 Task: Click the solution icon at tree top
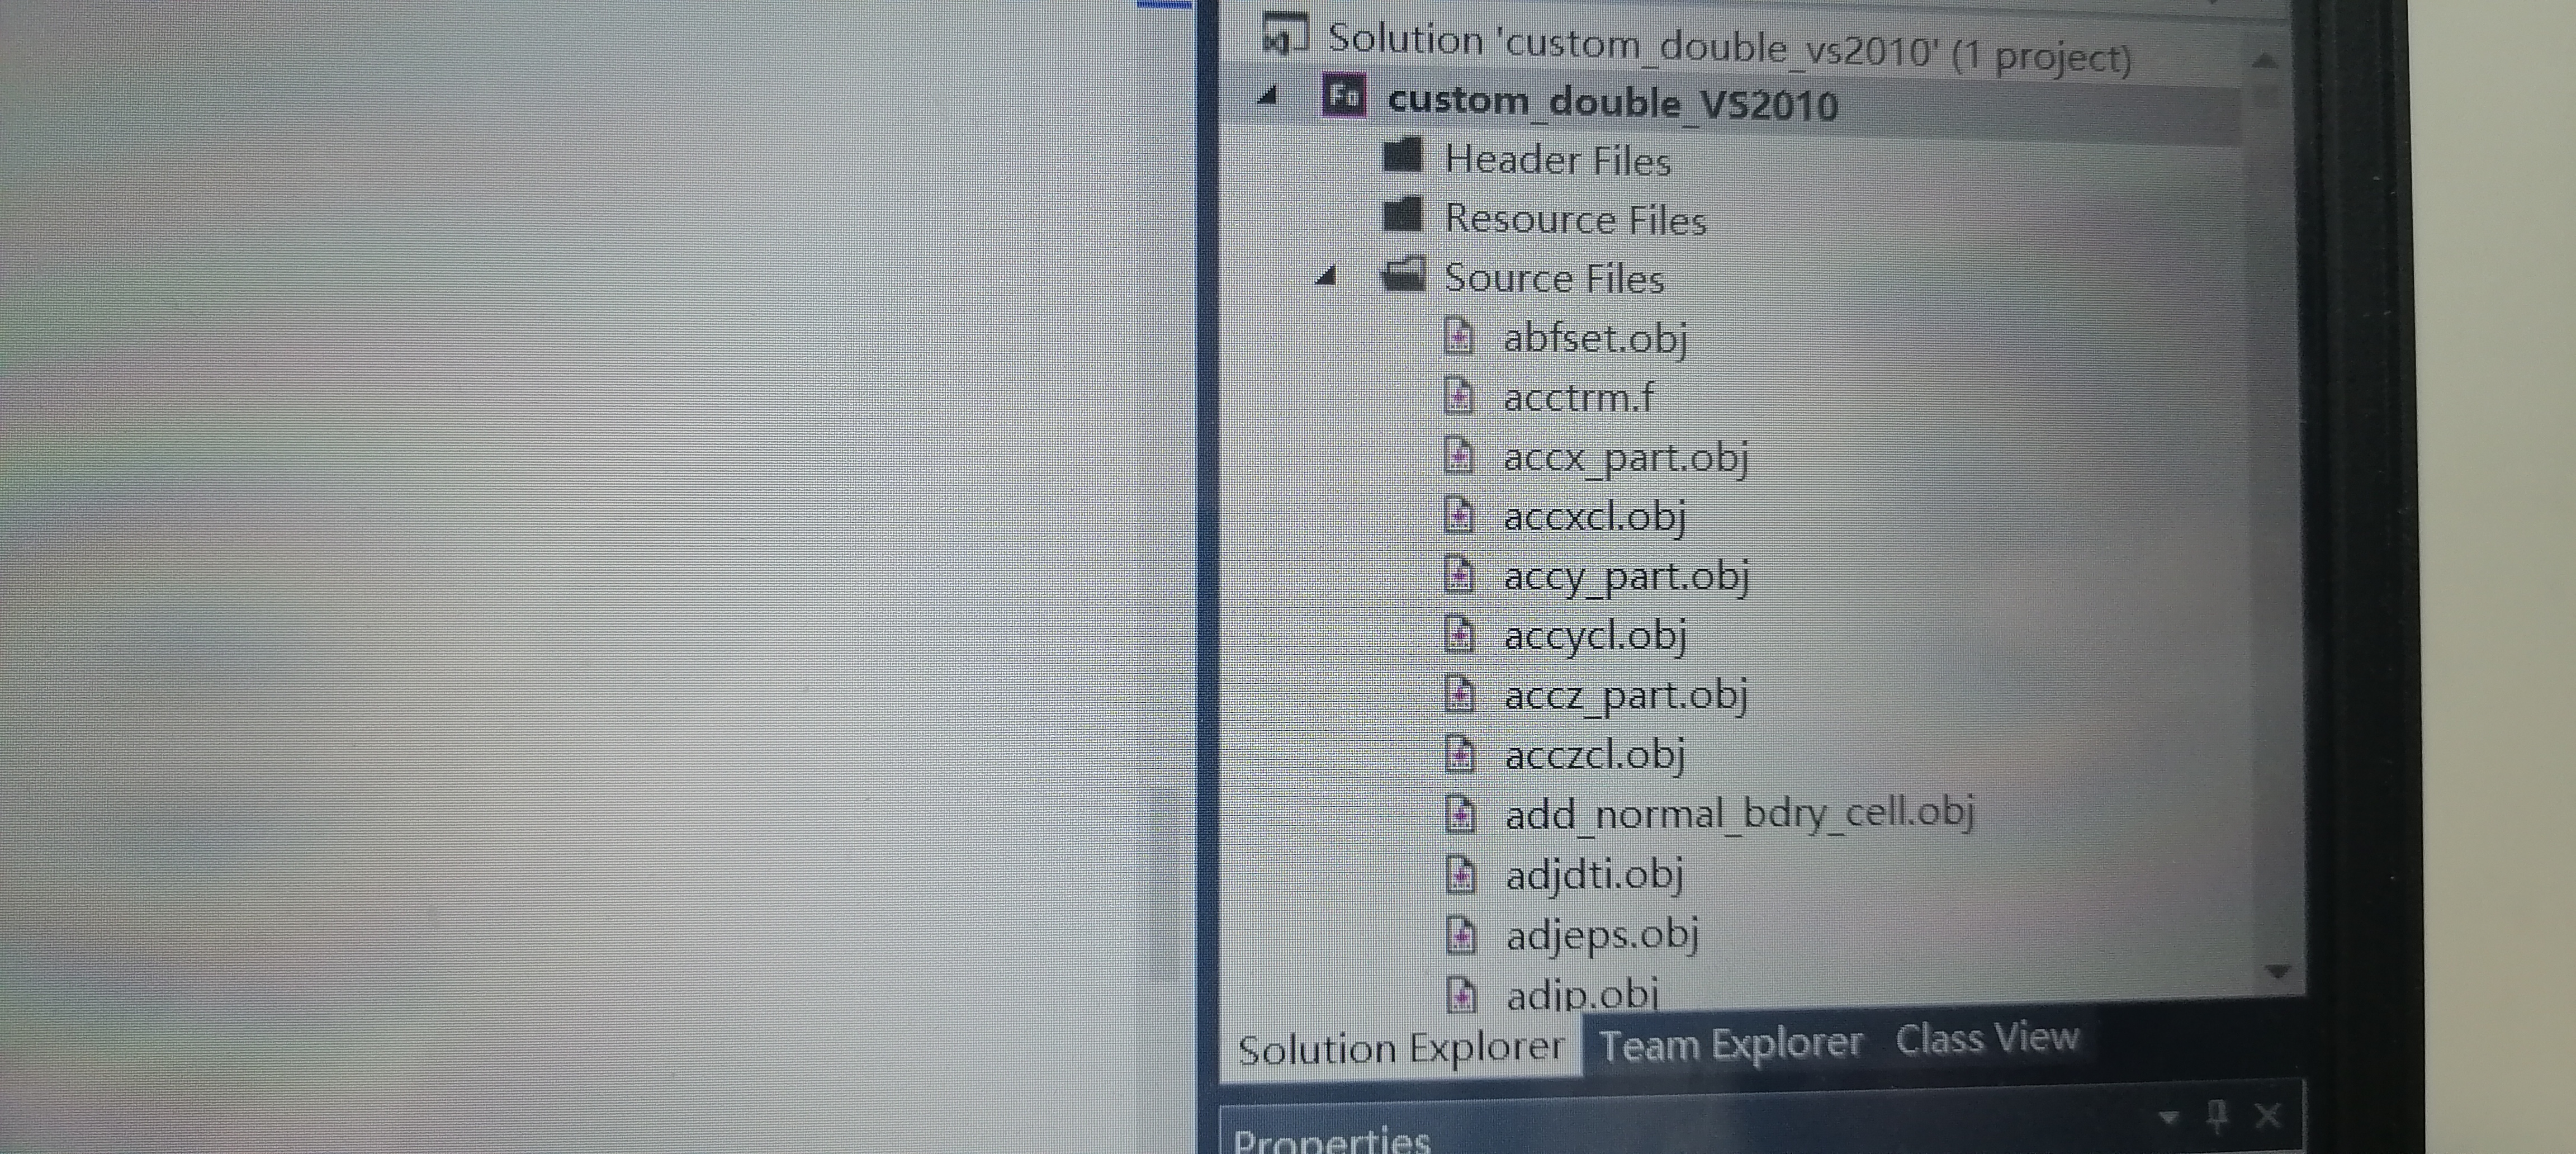1285,34
